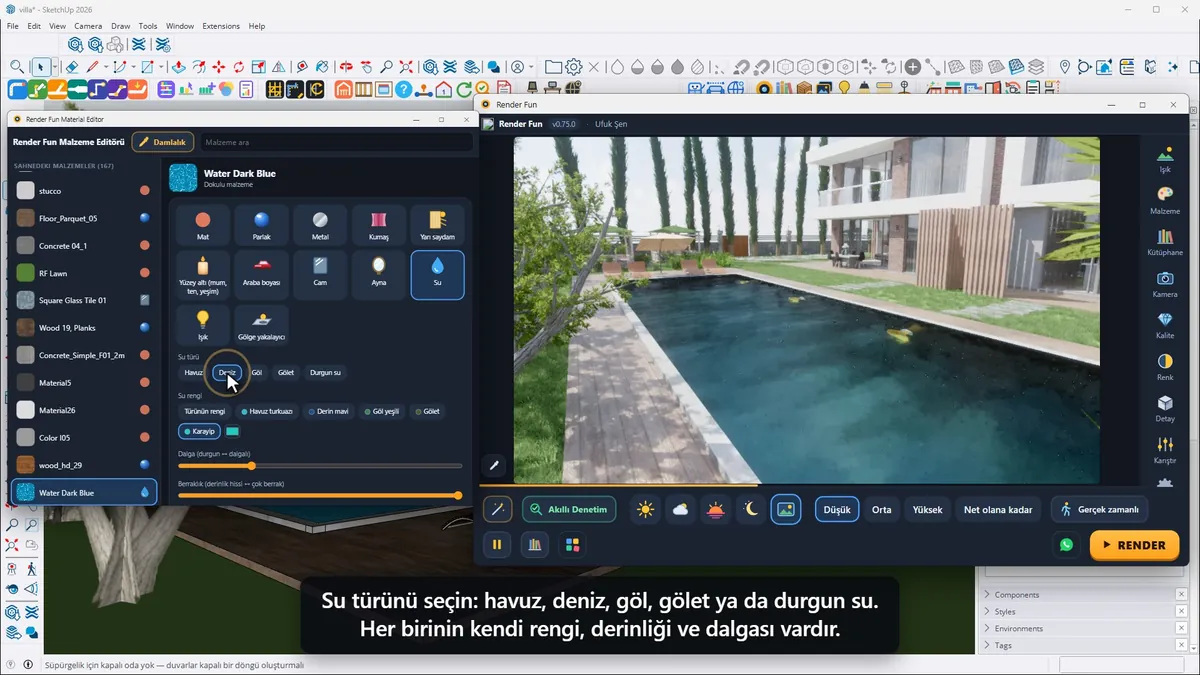1200x675 pixels.
Task: Set water type to Göl
Action: coord(257,372)
